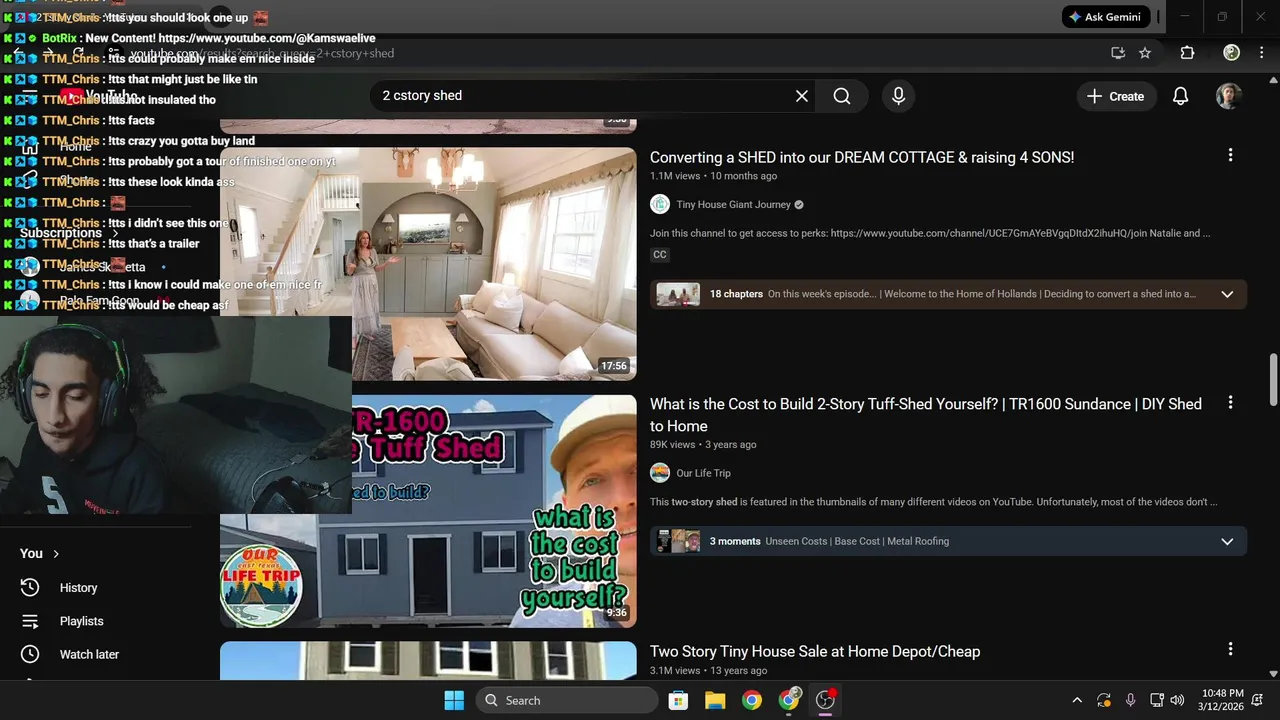Click the Playlists icon
Image resolution: width=1280 pixels, height=720 pixels.
coord(30,621)
